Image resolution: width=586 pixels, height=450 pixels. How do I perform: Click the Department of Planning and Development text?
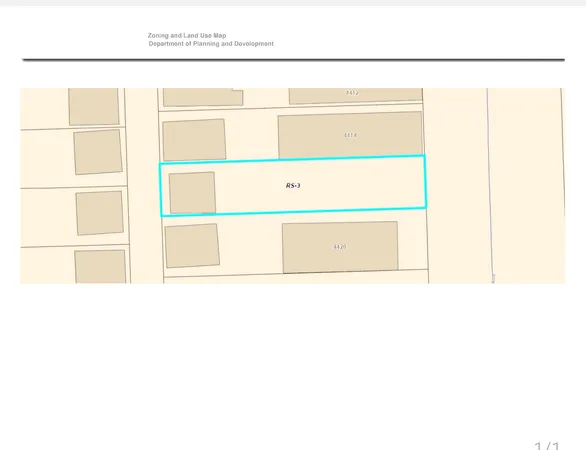click(211, 44)
